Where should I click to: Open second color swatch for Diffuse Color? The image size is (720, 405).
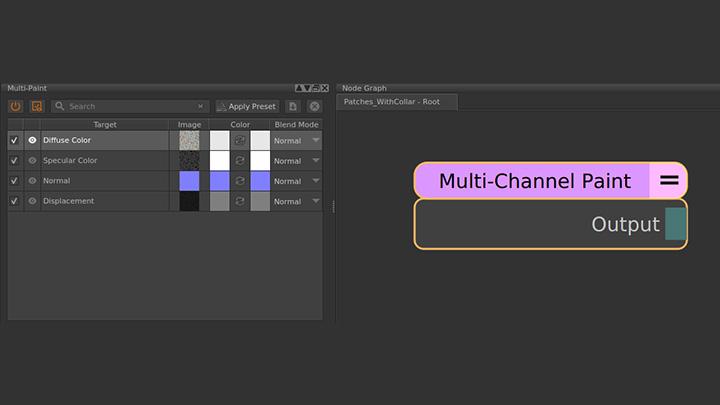click(260, 141)
